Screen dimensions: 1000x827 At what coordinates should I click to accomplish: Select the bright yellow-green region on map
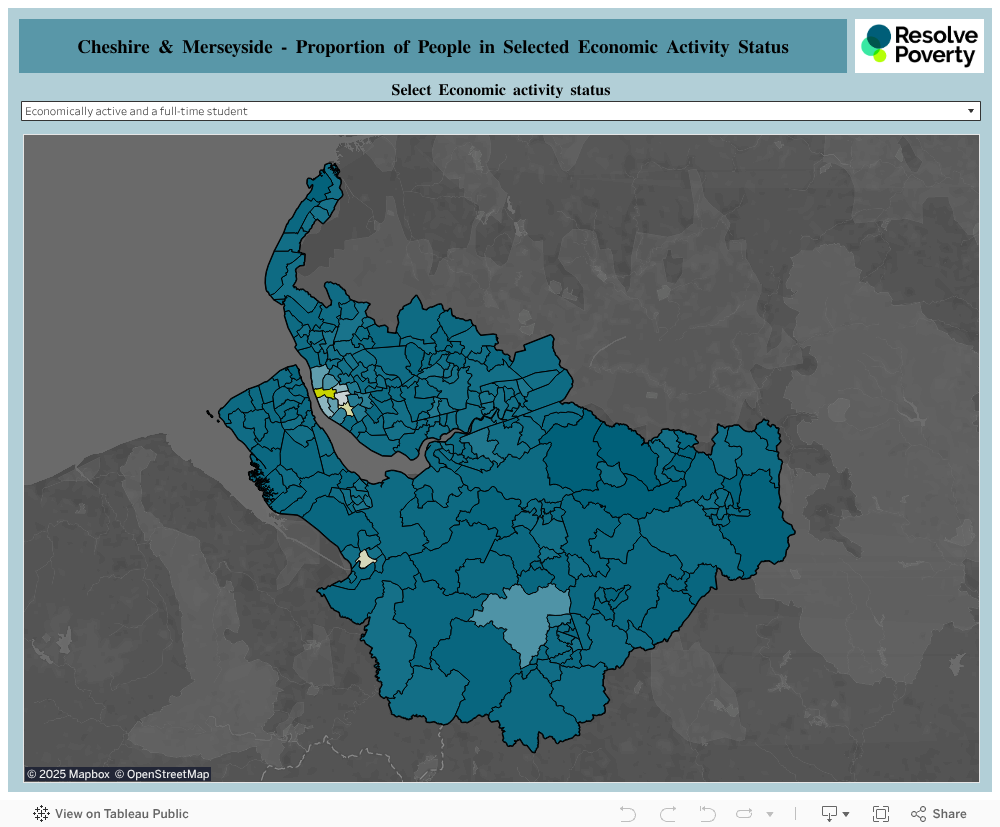click(324, 393)
